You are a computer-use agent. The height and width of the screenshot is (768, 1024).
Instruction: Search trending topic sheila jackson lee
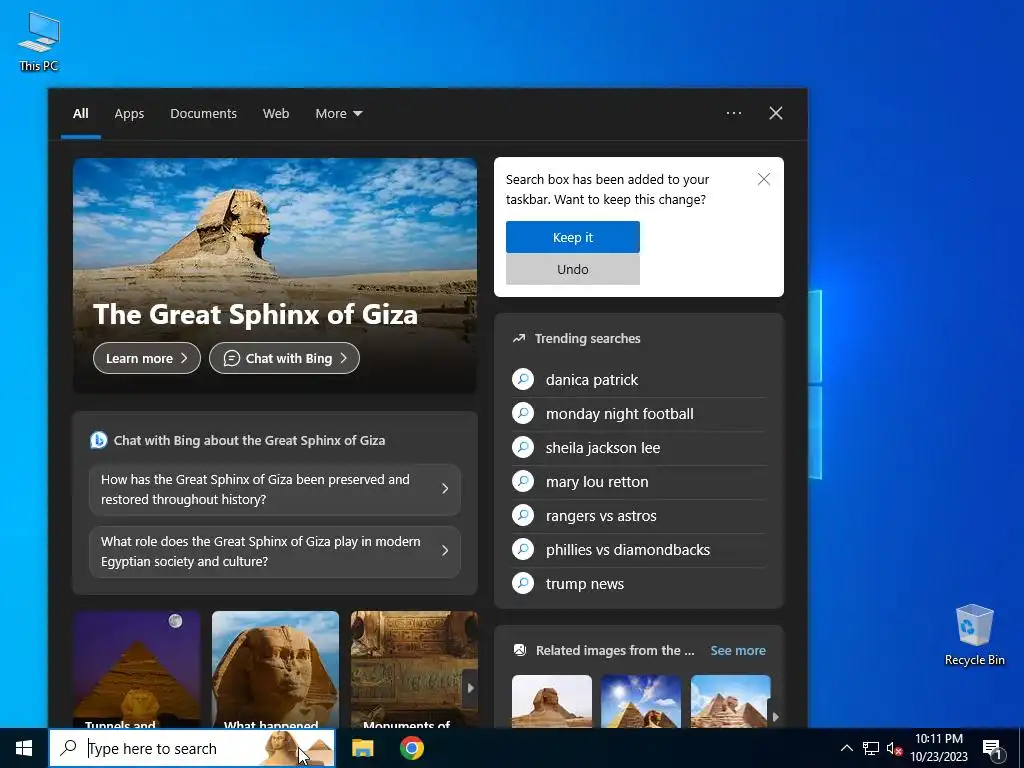[639, 447]
